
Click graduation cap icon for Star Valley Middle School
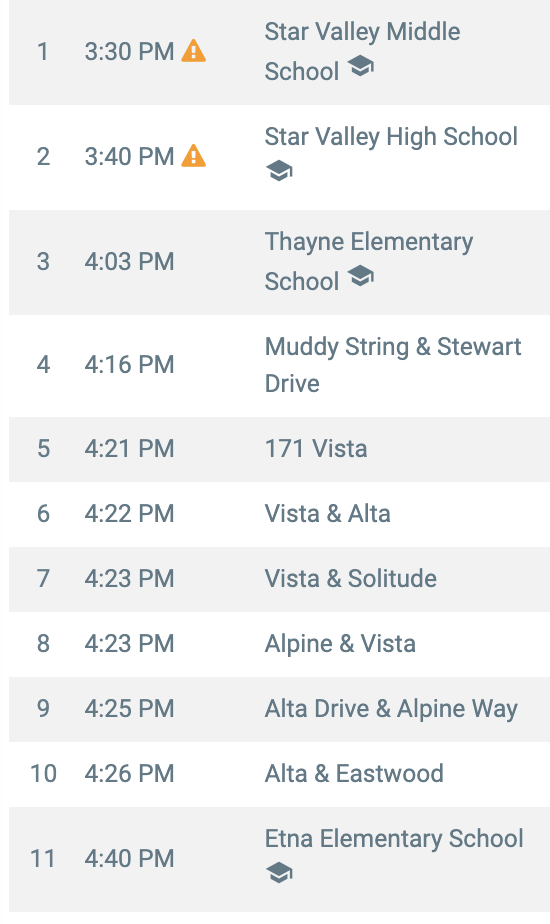coord(360,65)
